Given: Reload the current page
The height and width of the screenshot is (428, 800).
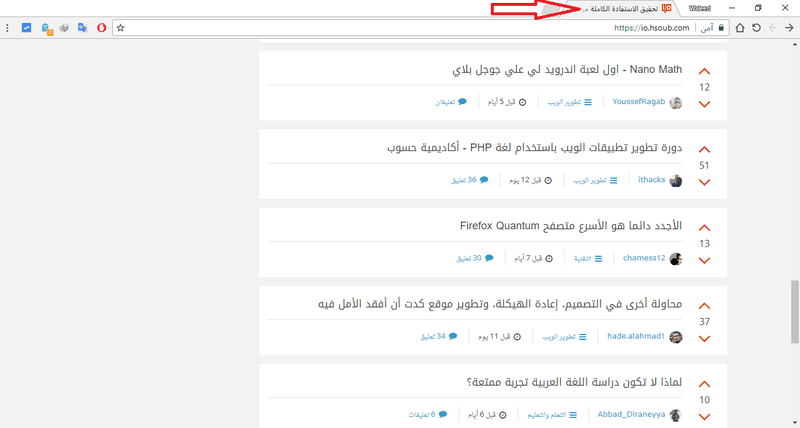Looking at the screenshot, I should [x=757, y=28].
